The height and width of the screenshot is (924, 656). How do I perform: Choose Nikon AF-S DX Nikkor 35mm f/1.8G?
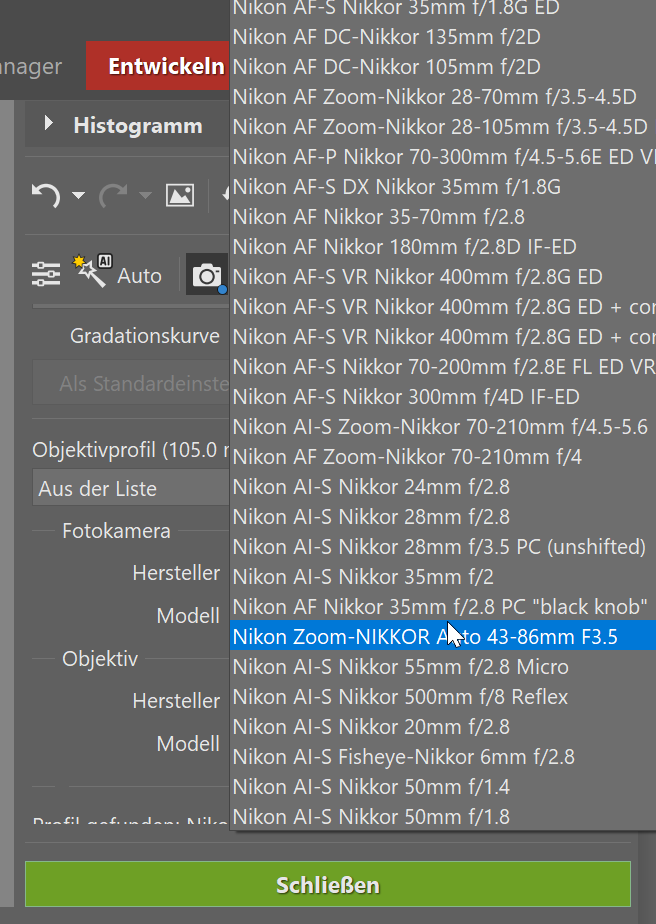tap(396, 186)
